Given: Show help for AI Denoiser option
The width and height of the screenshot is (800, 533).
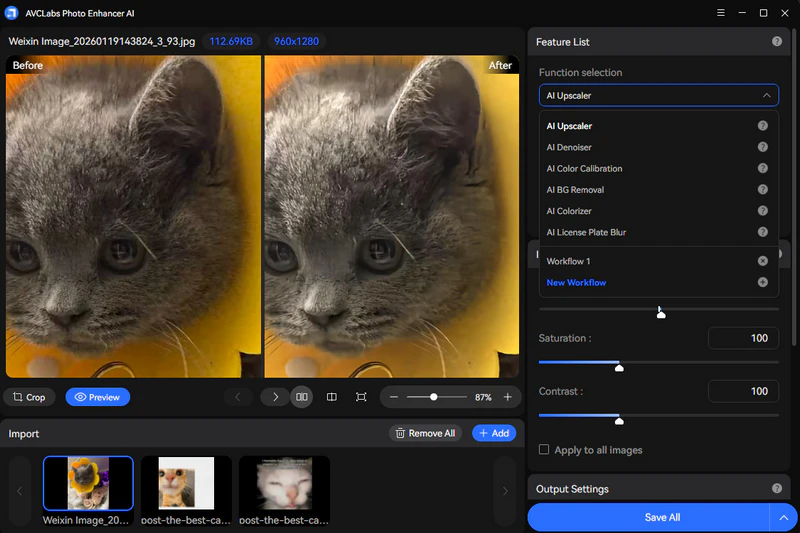Looking at the screenshot, I should [762, 147].
